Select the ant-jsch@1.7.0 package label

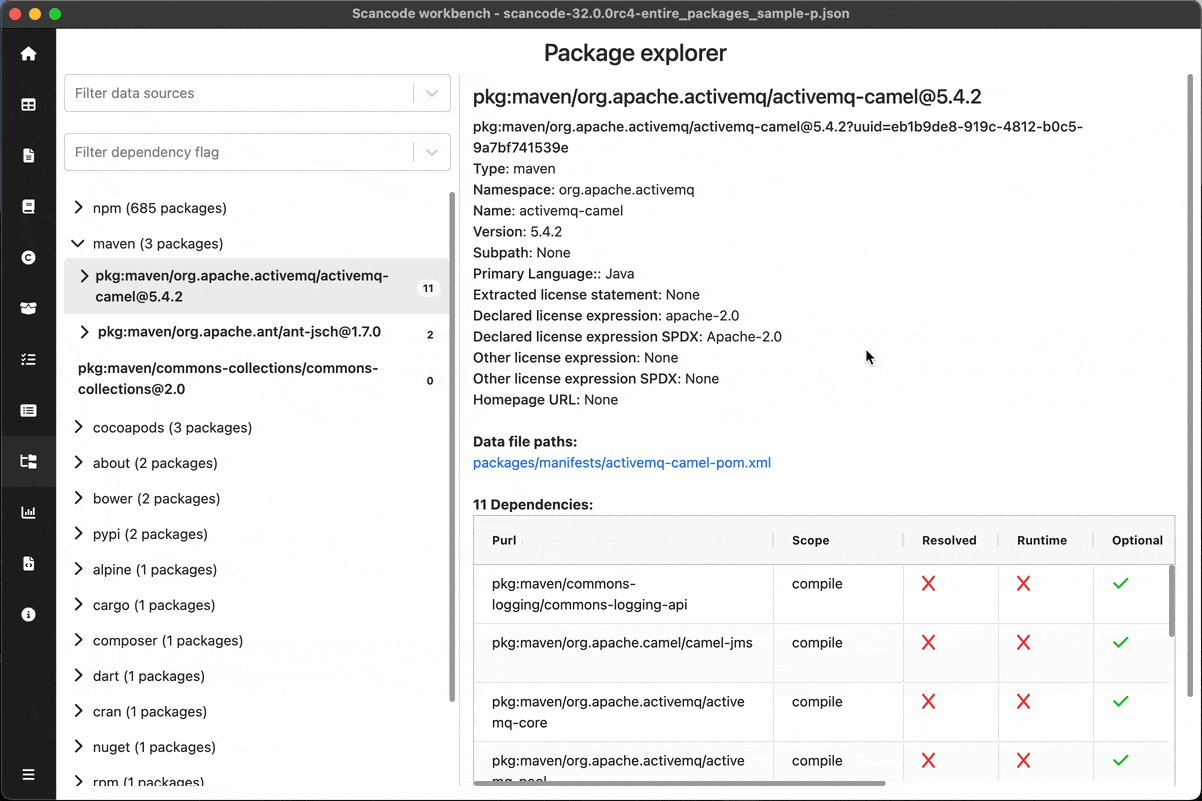[239, 332]
